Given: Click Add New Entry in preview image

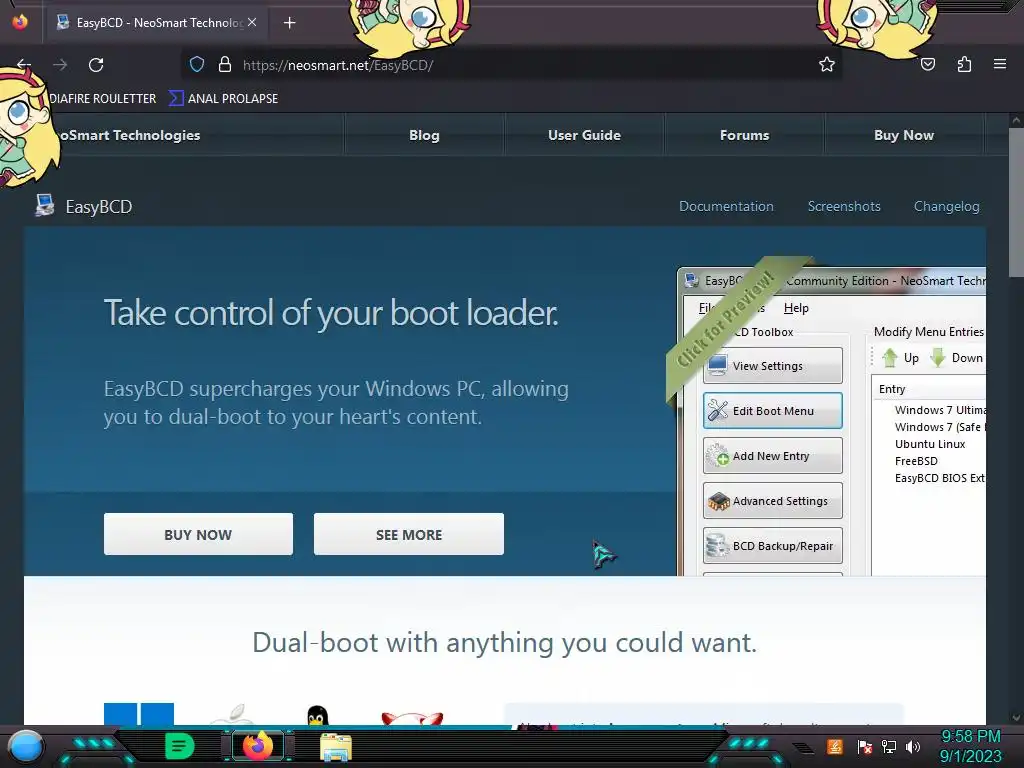Looking at the screenshot, I should click(x=773, y=456).
